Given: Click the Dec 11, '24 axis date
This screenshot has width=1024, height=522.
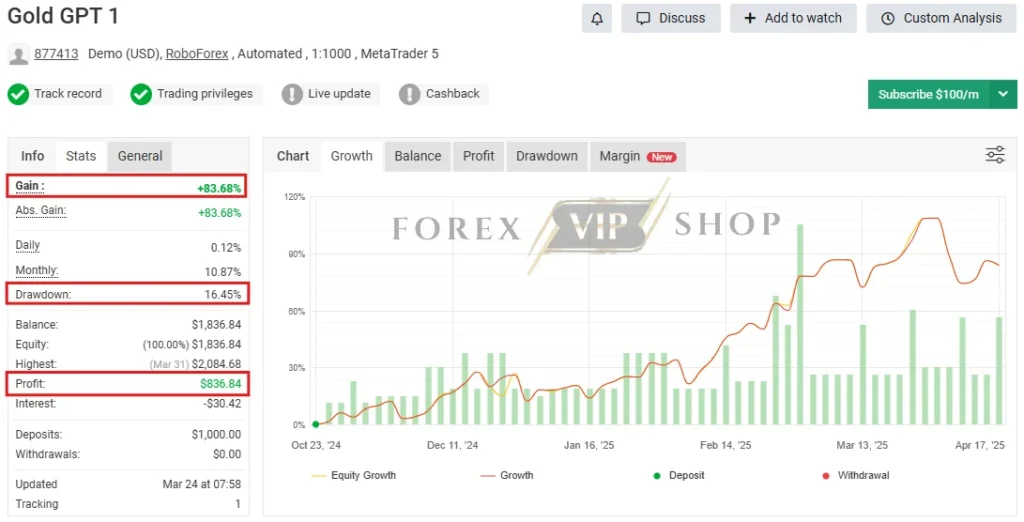Looking at the screenshot, I should point(453,446).
